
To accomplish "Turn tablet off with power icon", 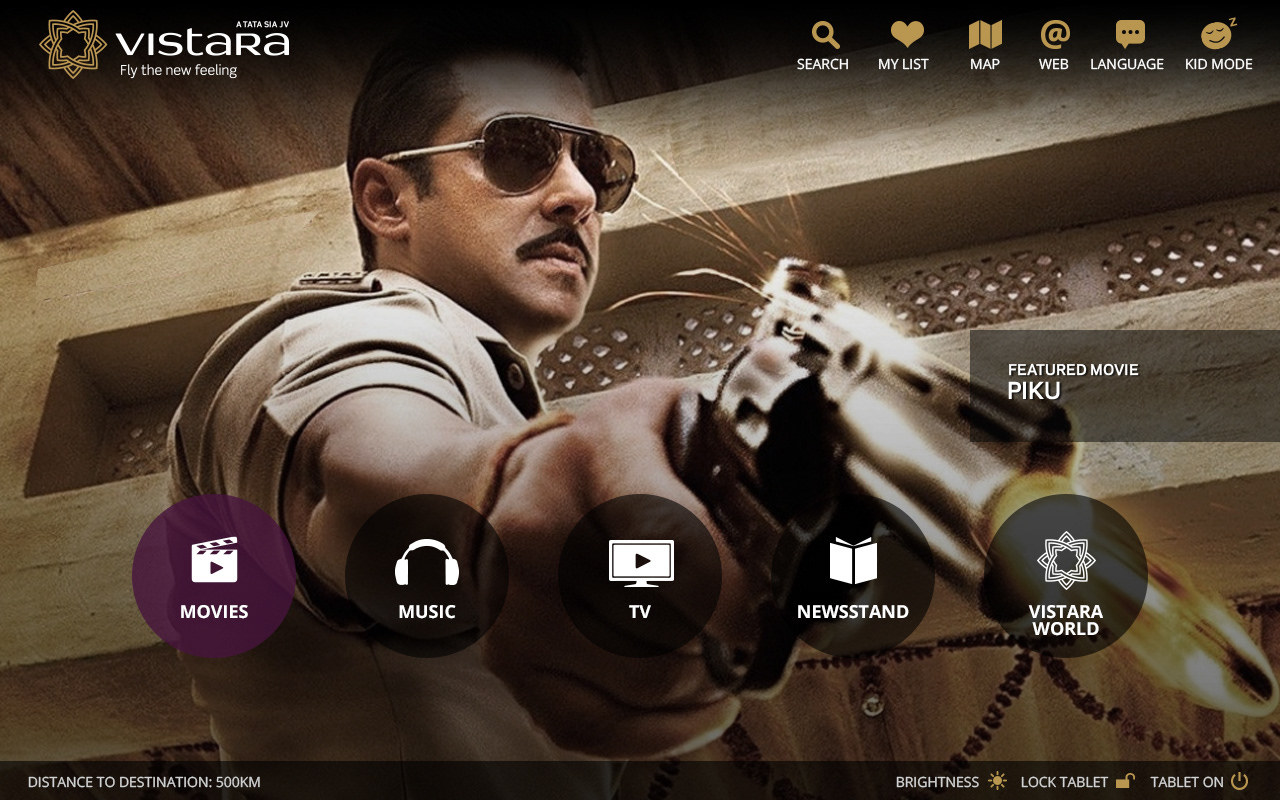I will pos(1239,781).
